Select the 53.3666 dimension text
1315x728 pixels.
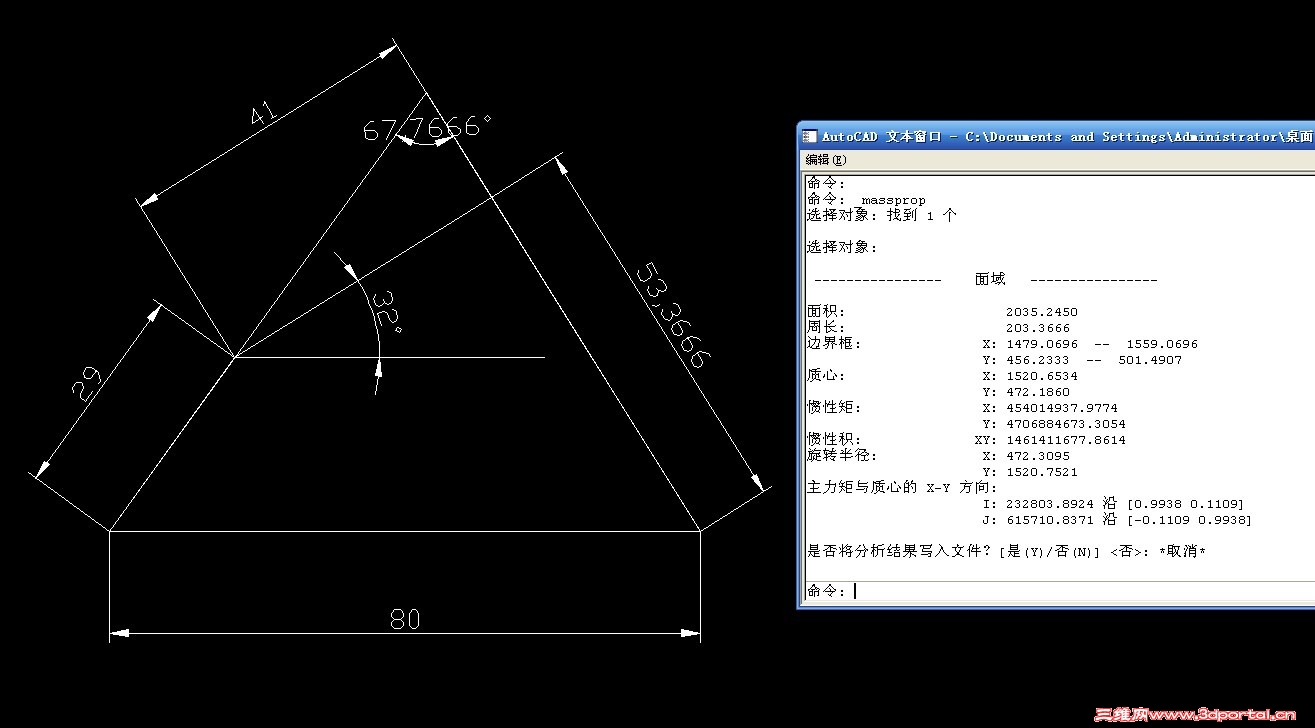[x=673, y=315]
